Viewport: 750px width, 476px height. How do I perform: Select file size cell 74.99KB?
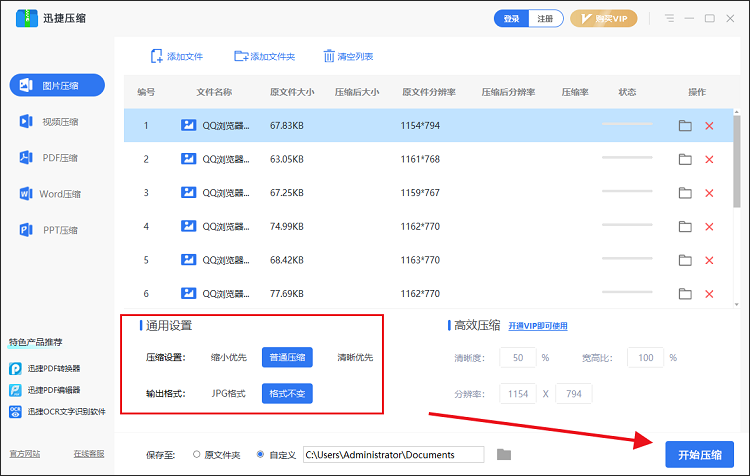coord(287,226)
